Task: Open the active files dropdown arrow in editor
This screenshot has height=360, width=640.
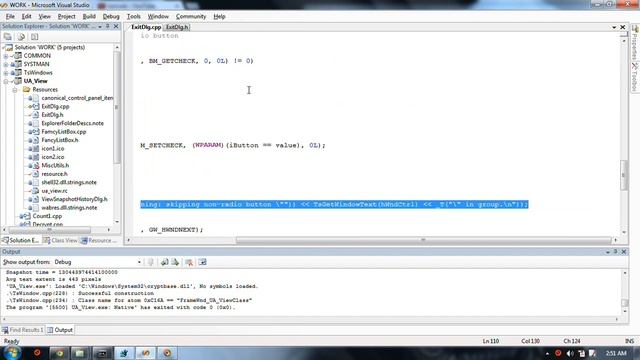Action: pyautogui.click(x=614, y=27)
